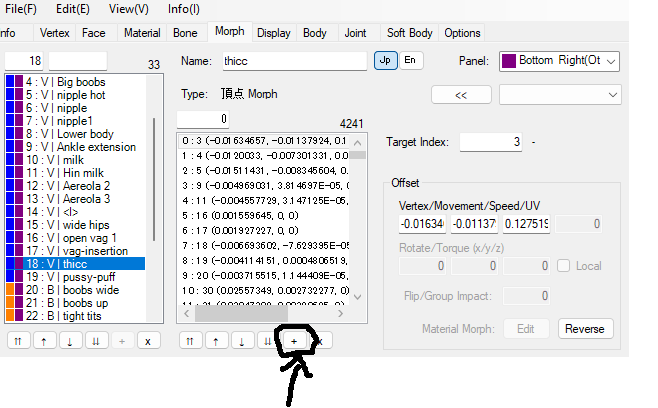Screen dimensions: 658x408
Task: Delete the selected morph with x button
Action: pyautogui.click(x=148, y=341)
